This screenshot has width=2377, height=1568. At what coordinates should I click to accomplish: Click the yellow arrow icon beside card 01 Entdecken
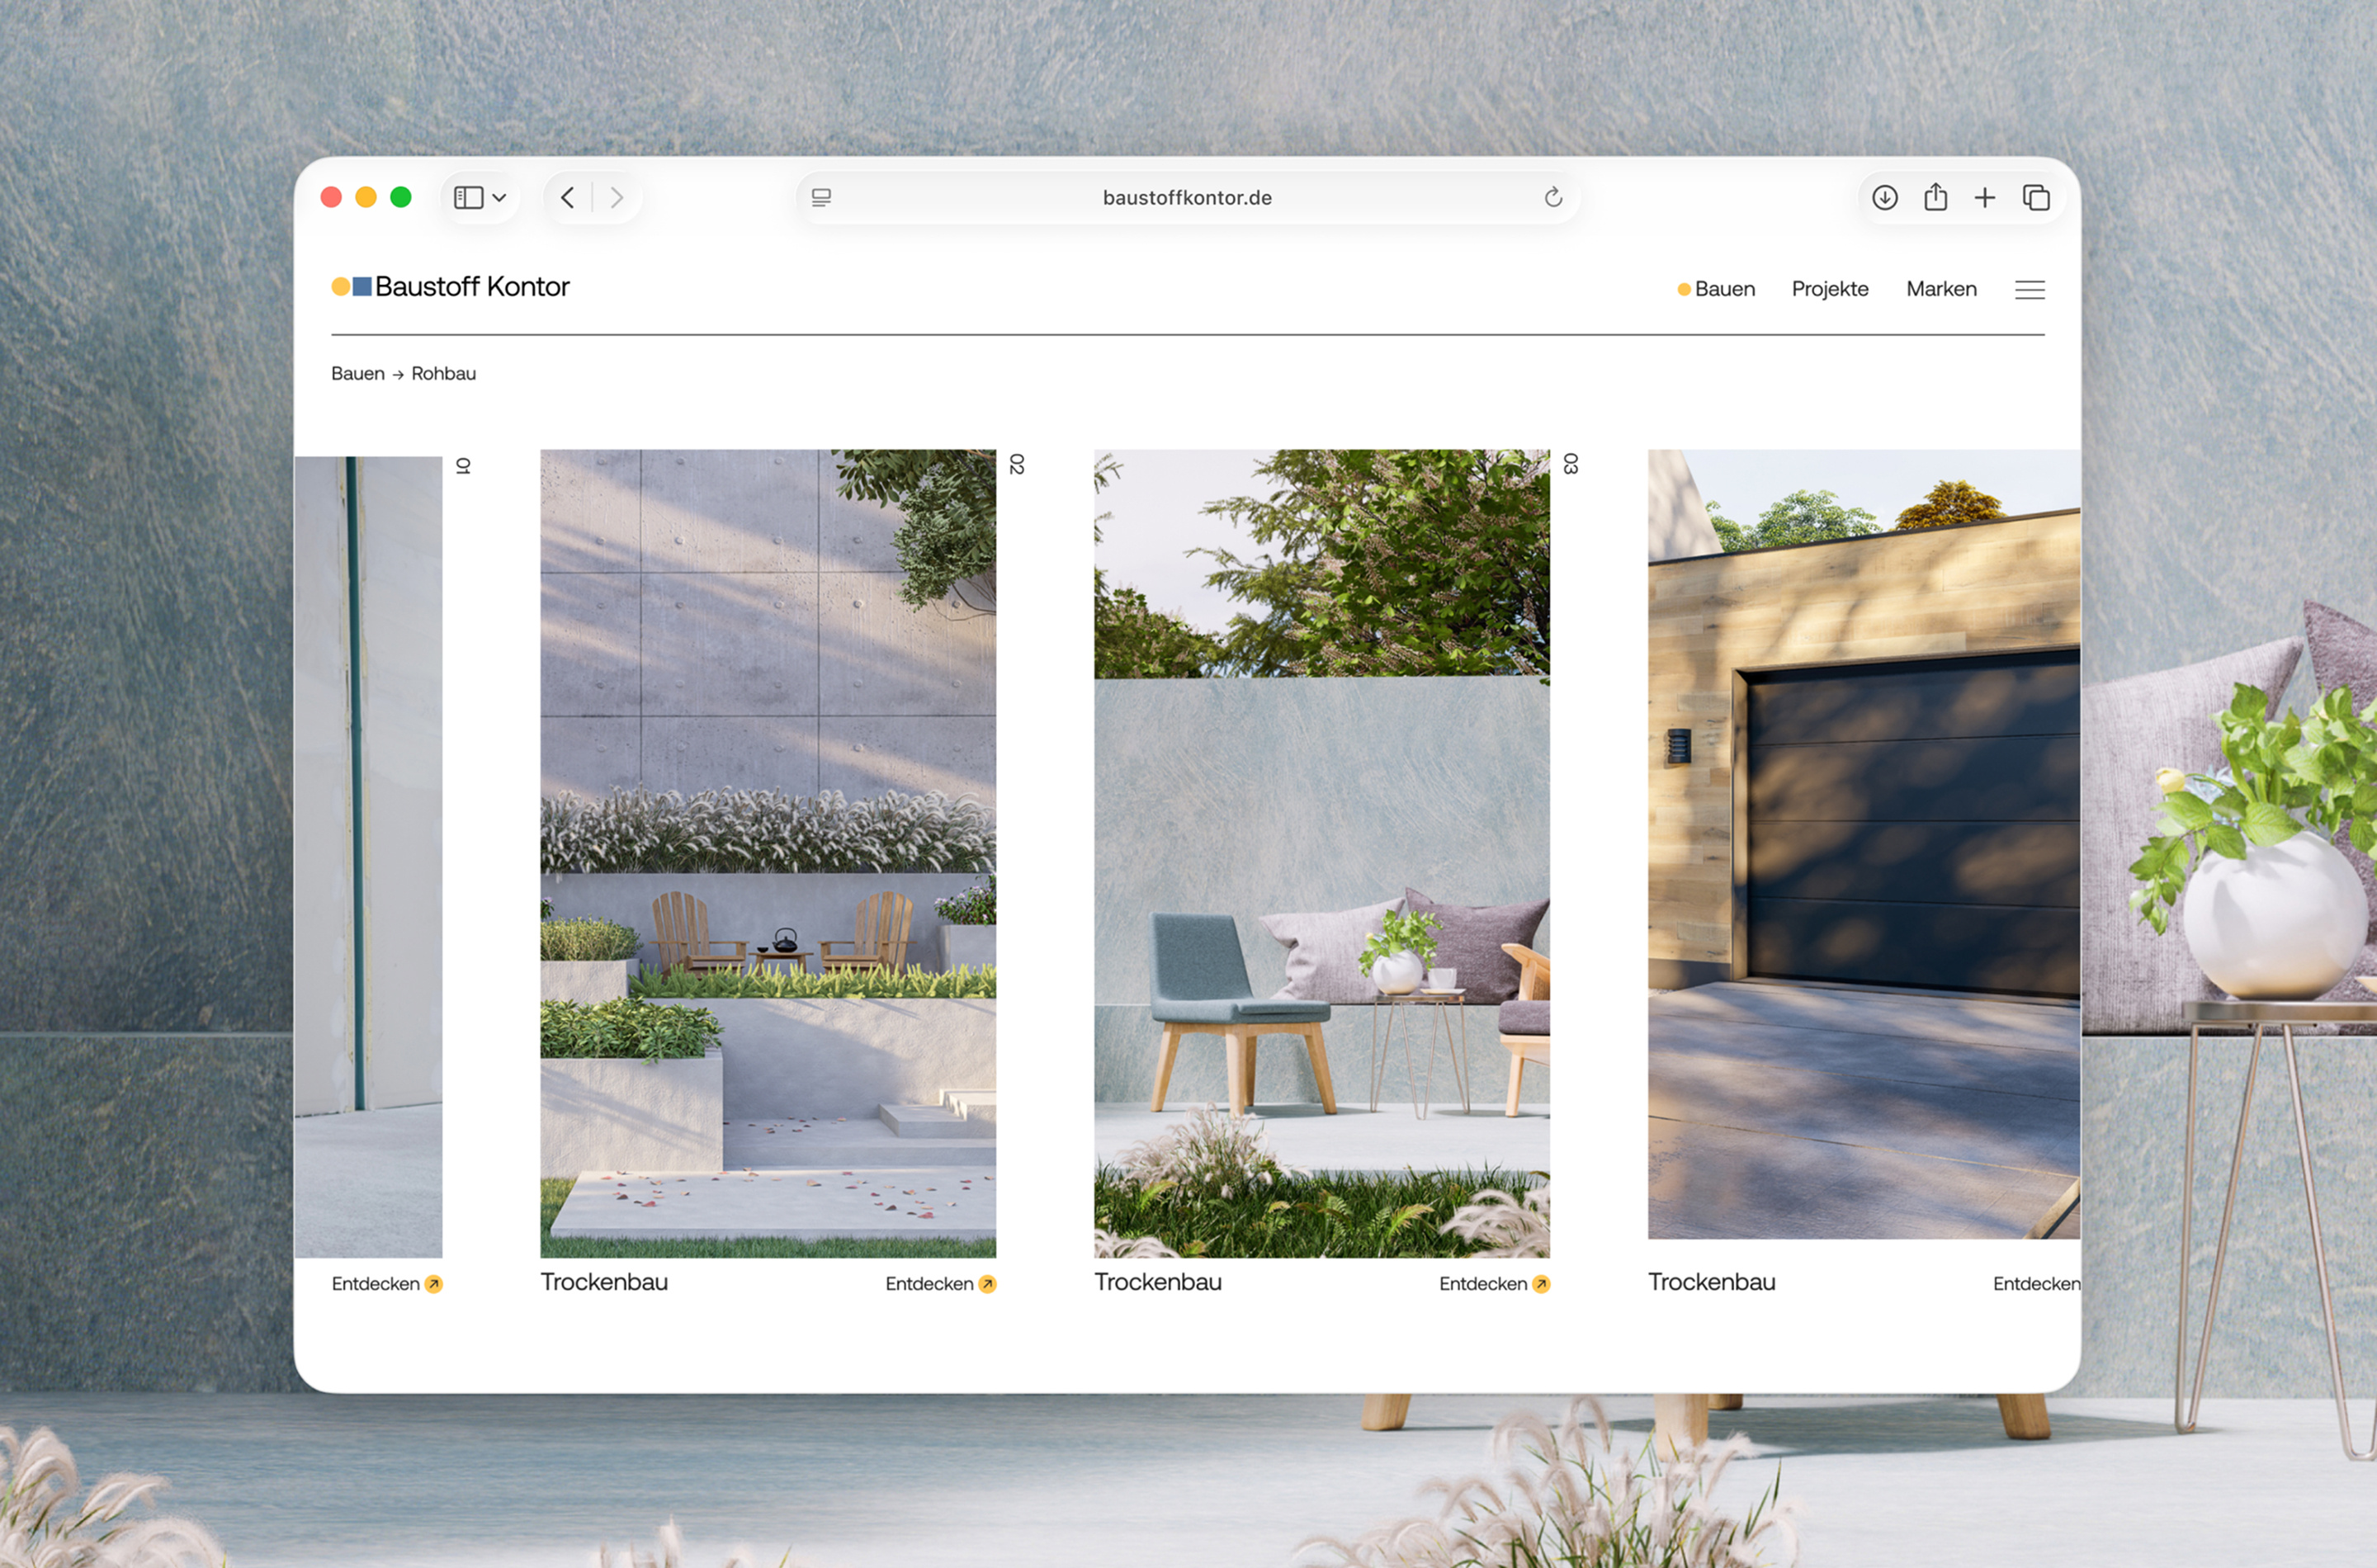(433, 1284)
